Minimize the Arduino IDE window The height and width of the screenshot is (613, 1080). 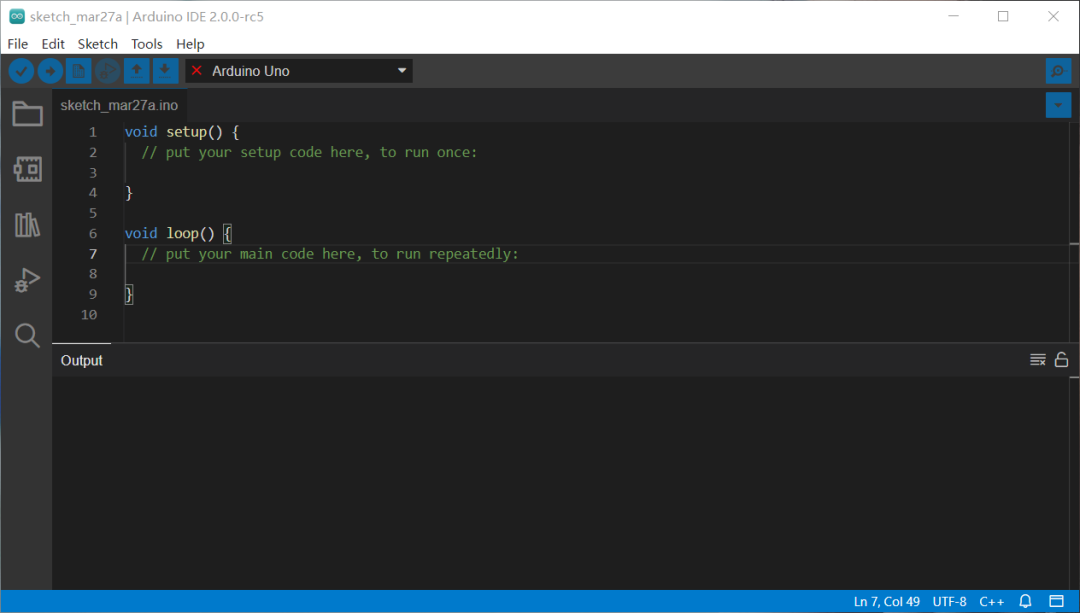click(x=953, y=17)
